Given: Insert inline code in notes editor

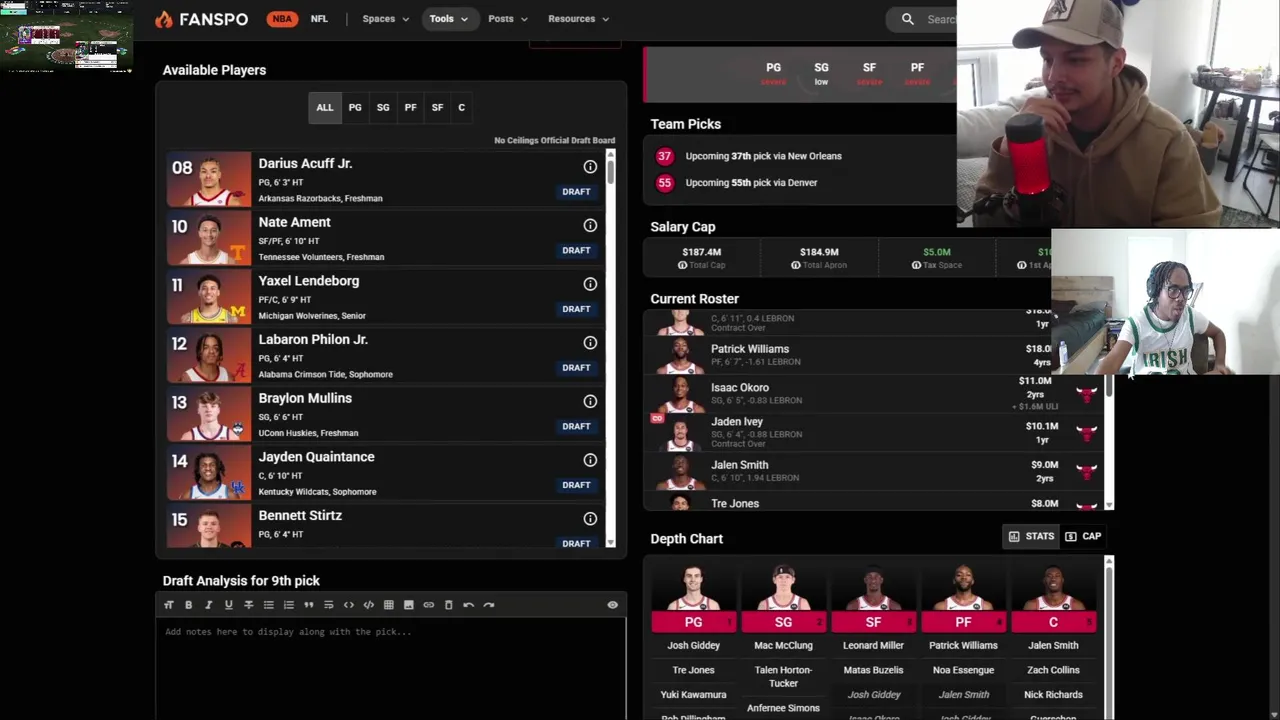Looking at the screenshot, I should coord(348,605).
